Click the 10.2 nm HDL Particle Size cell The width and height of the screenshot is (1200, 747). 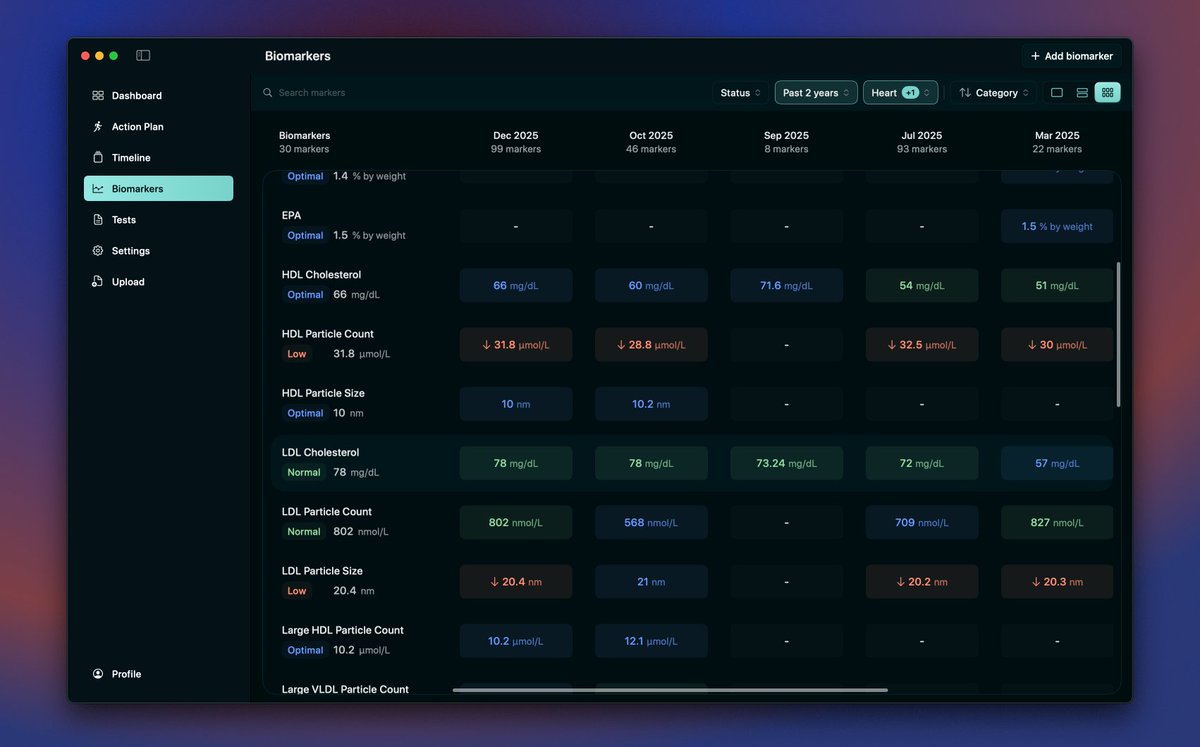tap(651, 404)
